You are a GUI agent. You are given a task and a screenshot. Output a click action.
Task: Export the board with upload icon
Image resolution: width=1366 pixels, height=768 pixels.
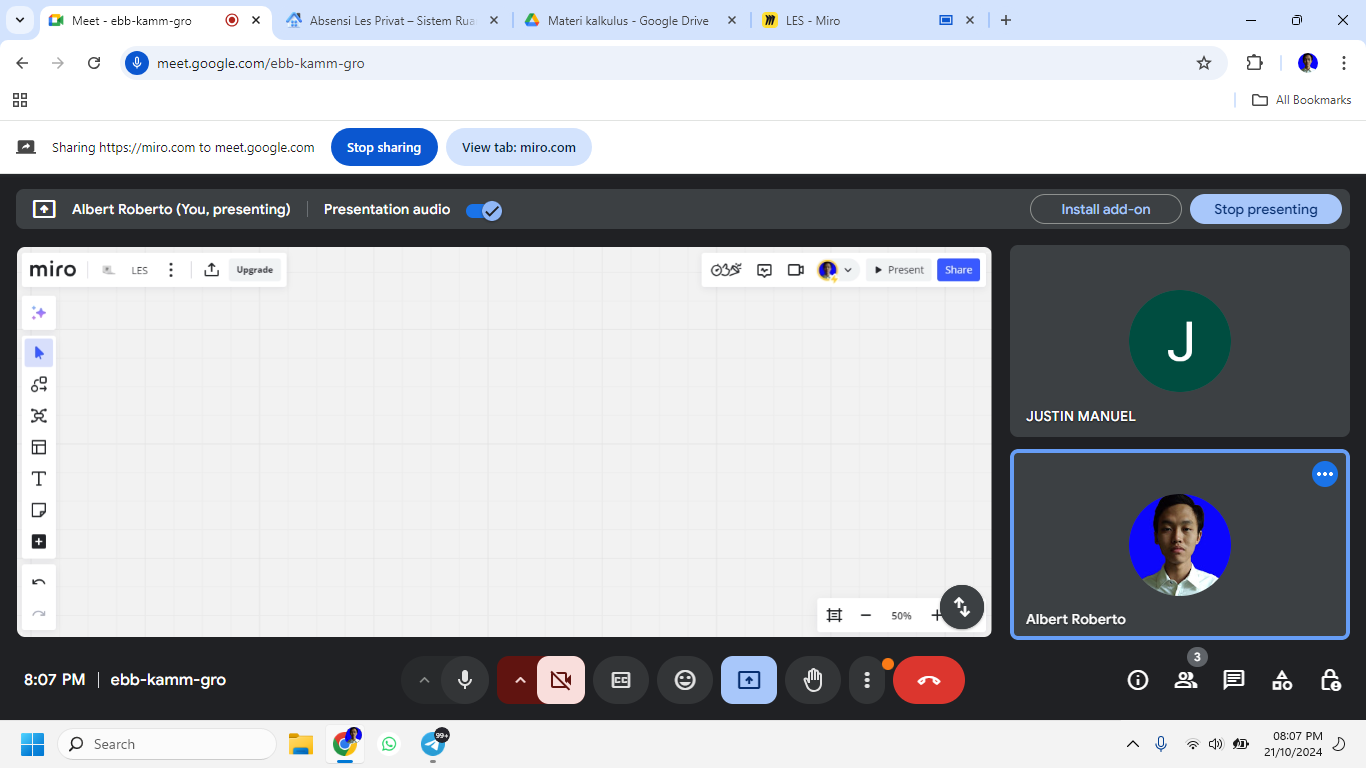211,270
